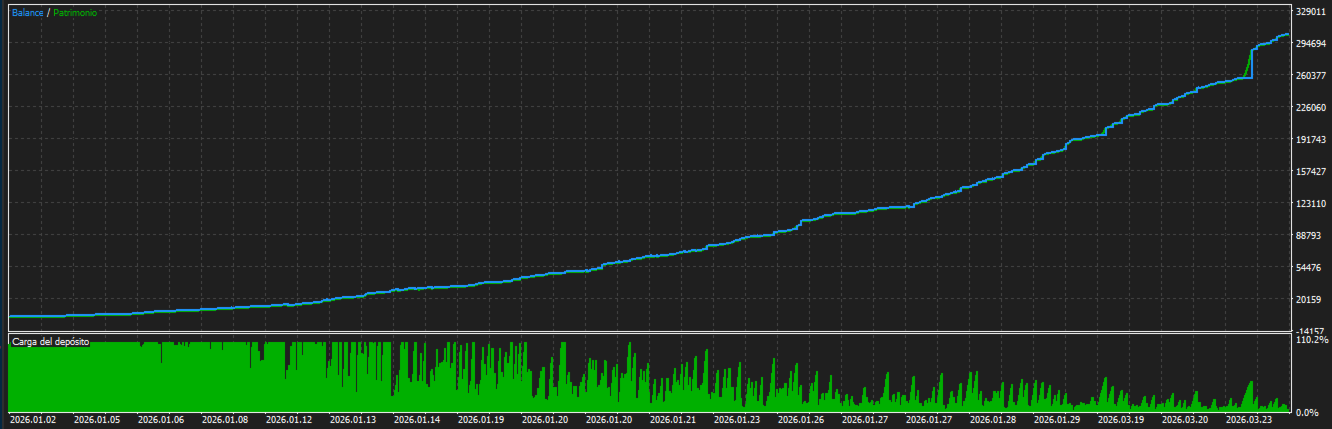Click the 2026.03.19 date label
The height and width of the screenshot is (429, 1332).
point(1121,421)
